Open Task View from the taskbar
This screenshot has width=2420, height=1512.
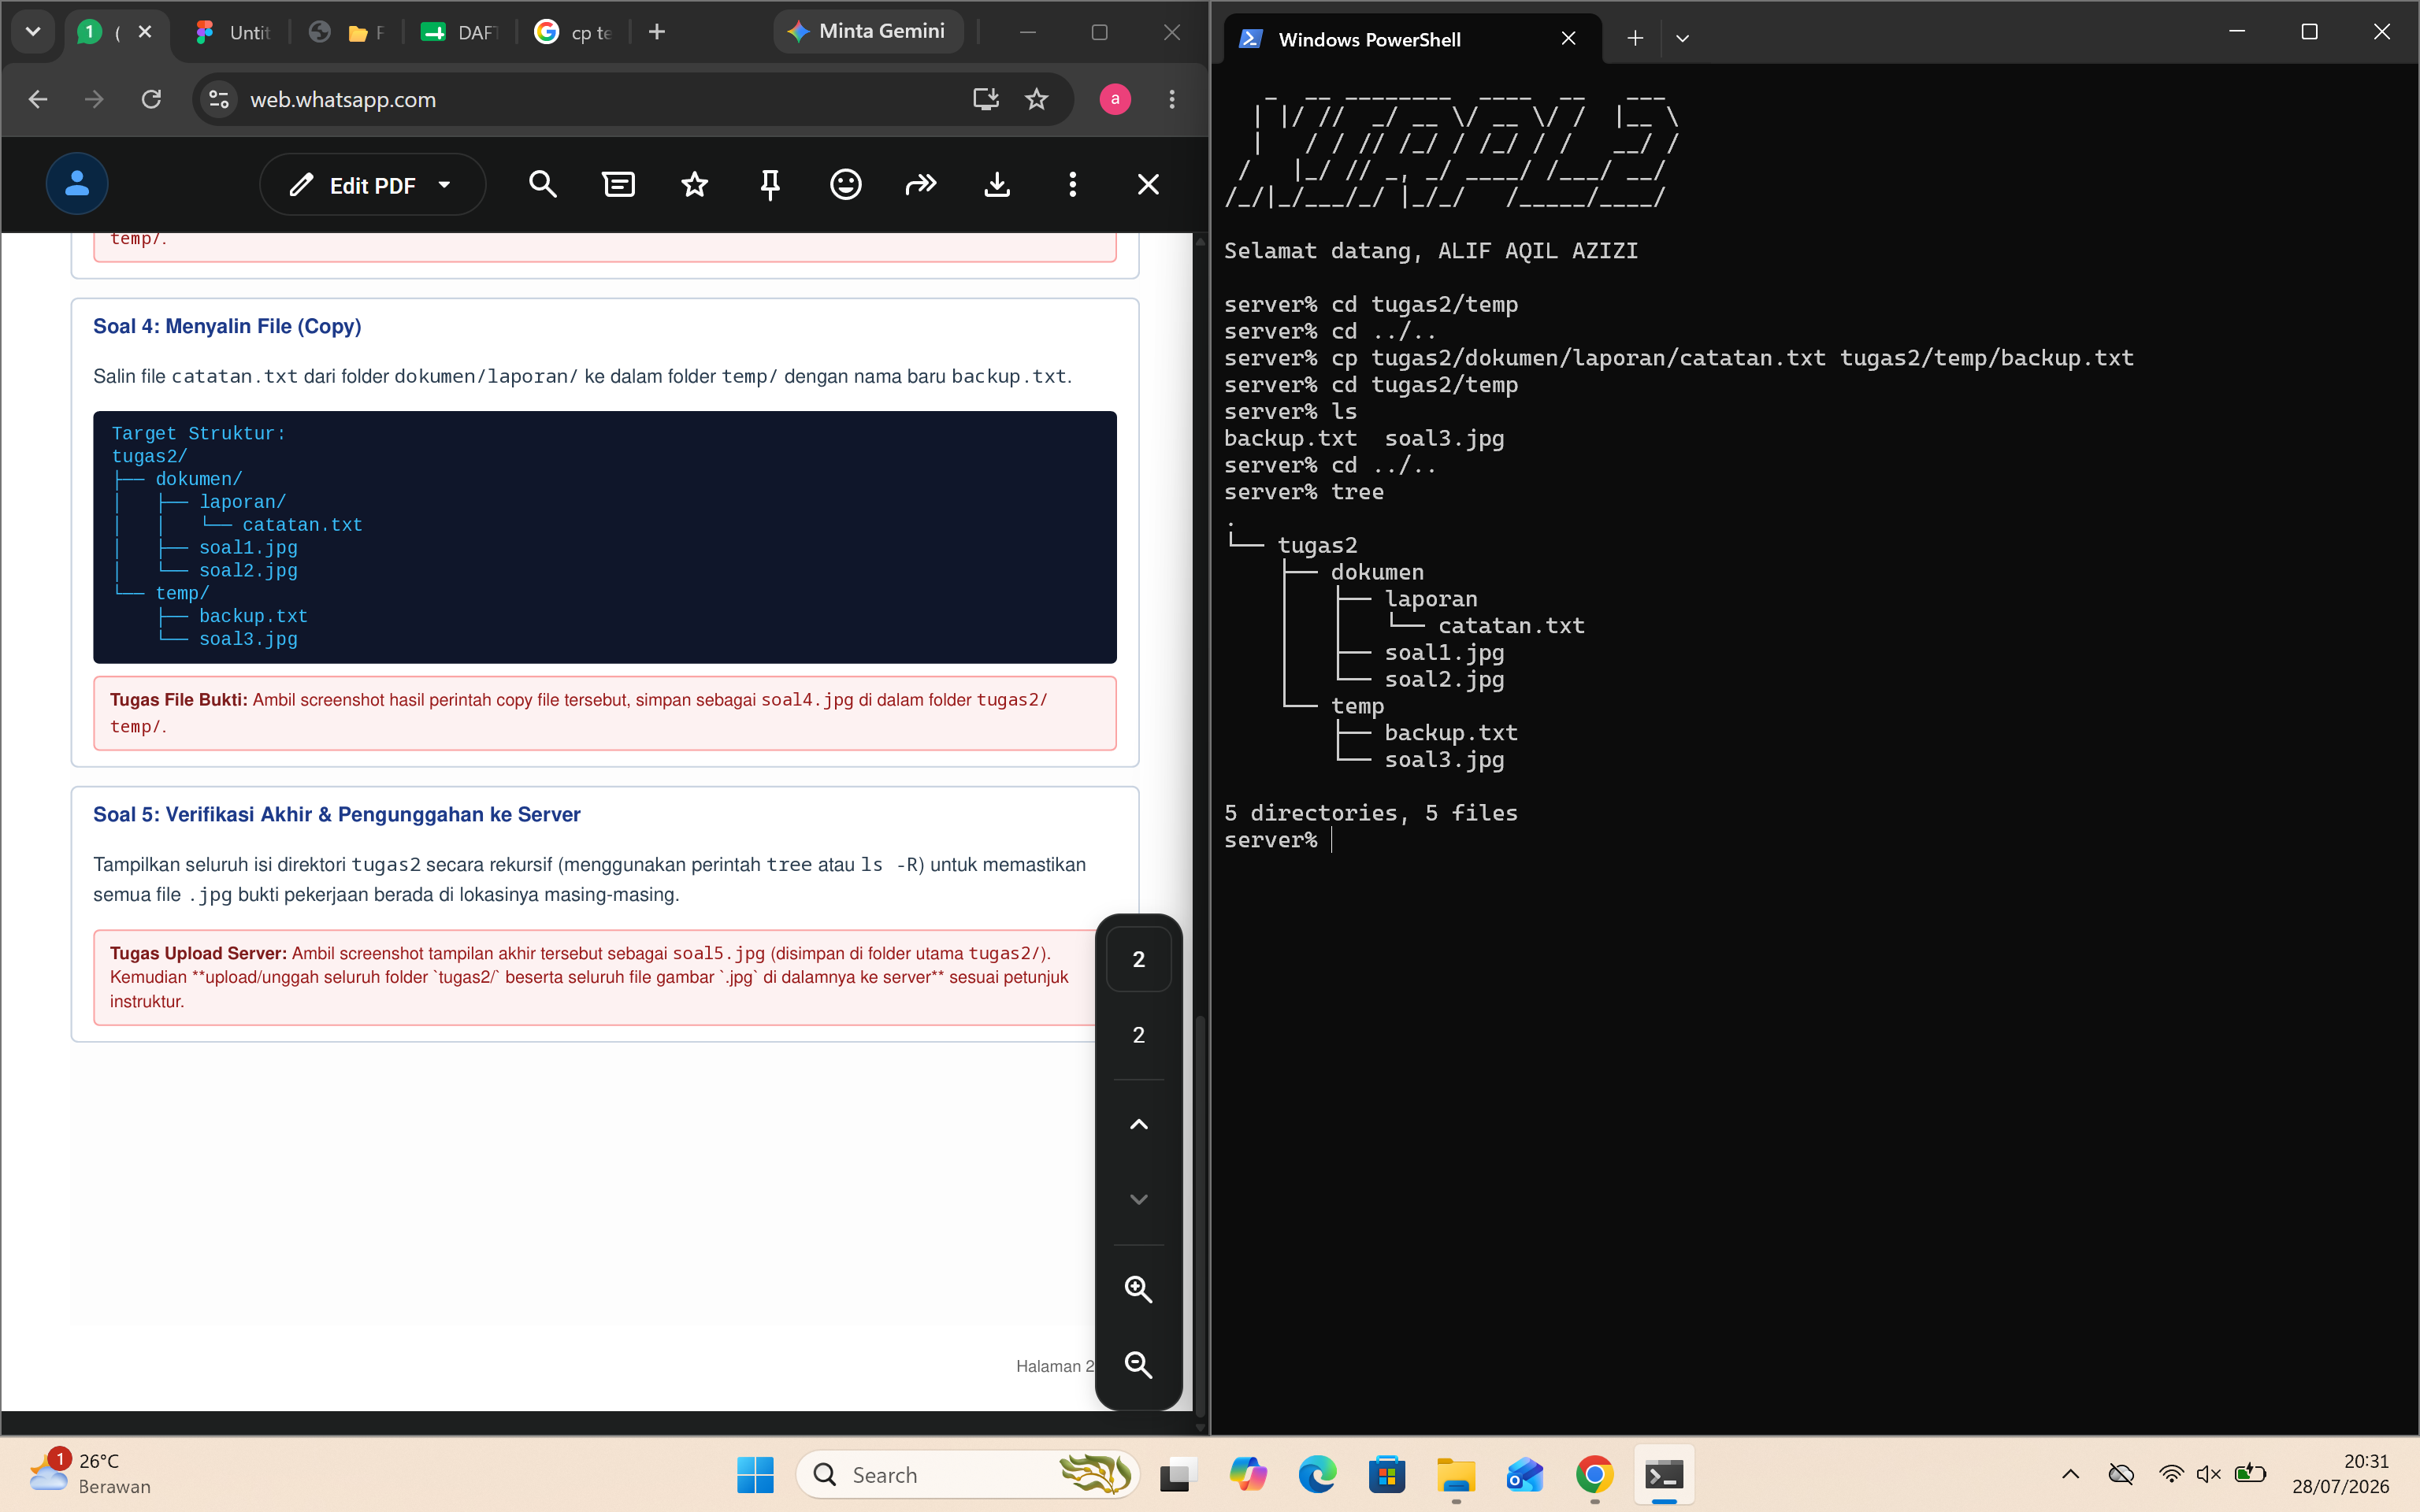pos(1177,1475)
